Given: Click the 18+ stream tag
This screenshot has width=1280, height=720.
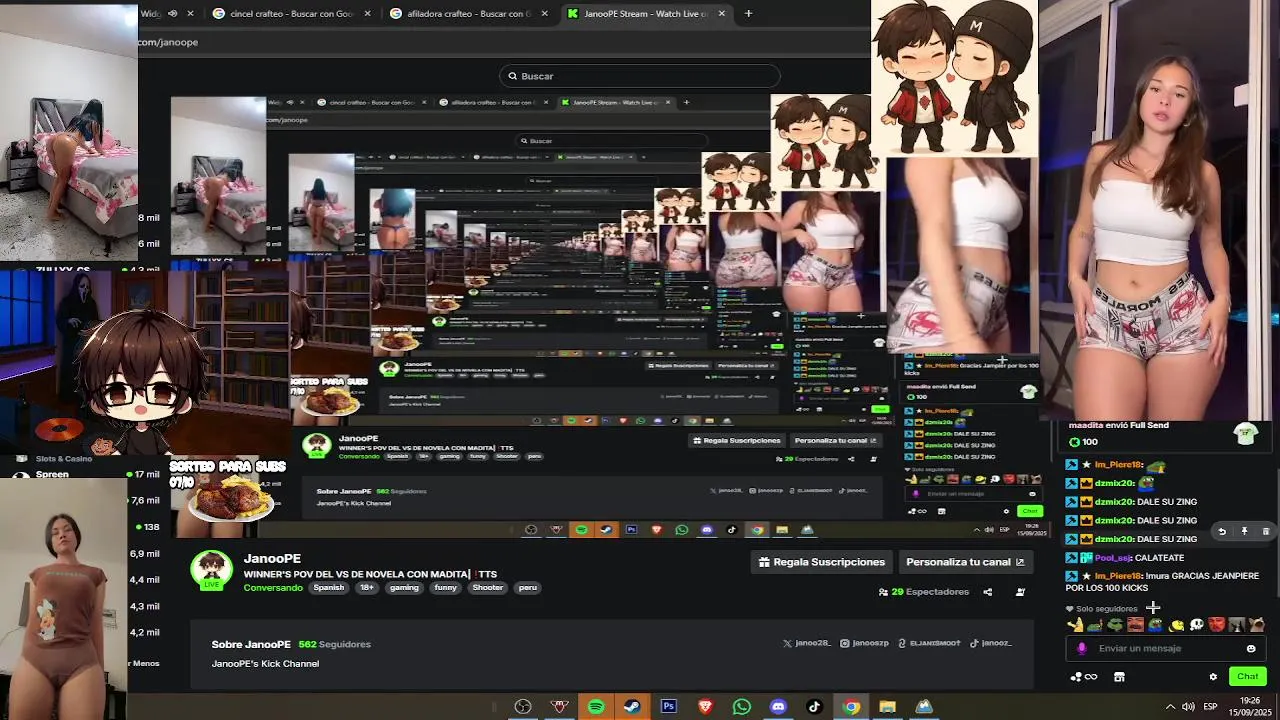Looking at the screenshot, I should tap(366, 588).
